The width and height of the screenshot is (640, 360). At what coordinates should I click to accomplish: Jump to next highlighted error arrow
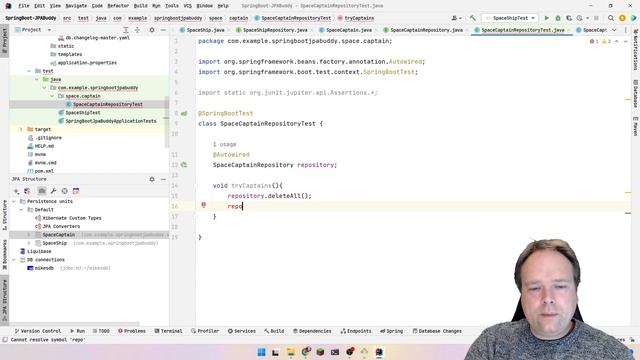coord(625,41)
